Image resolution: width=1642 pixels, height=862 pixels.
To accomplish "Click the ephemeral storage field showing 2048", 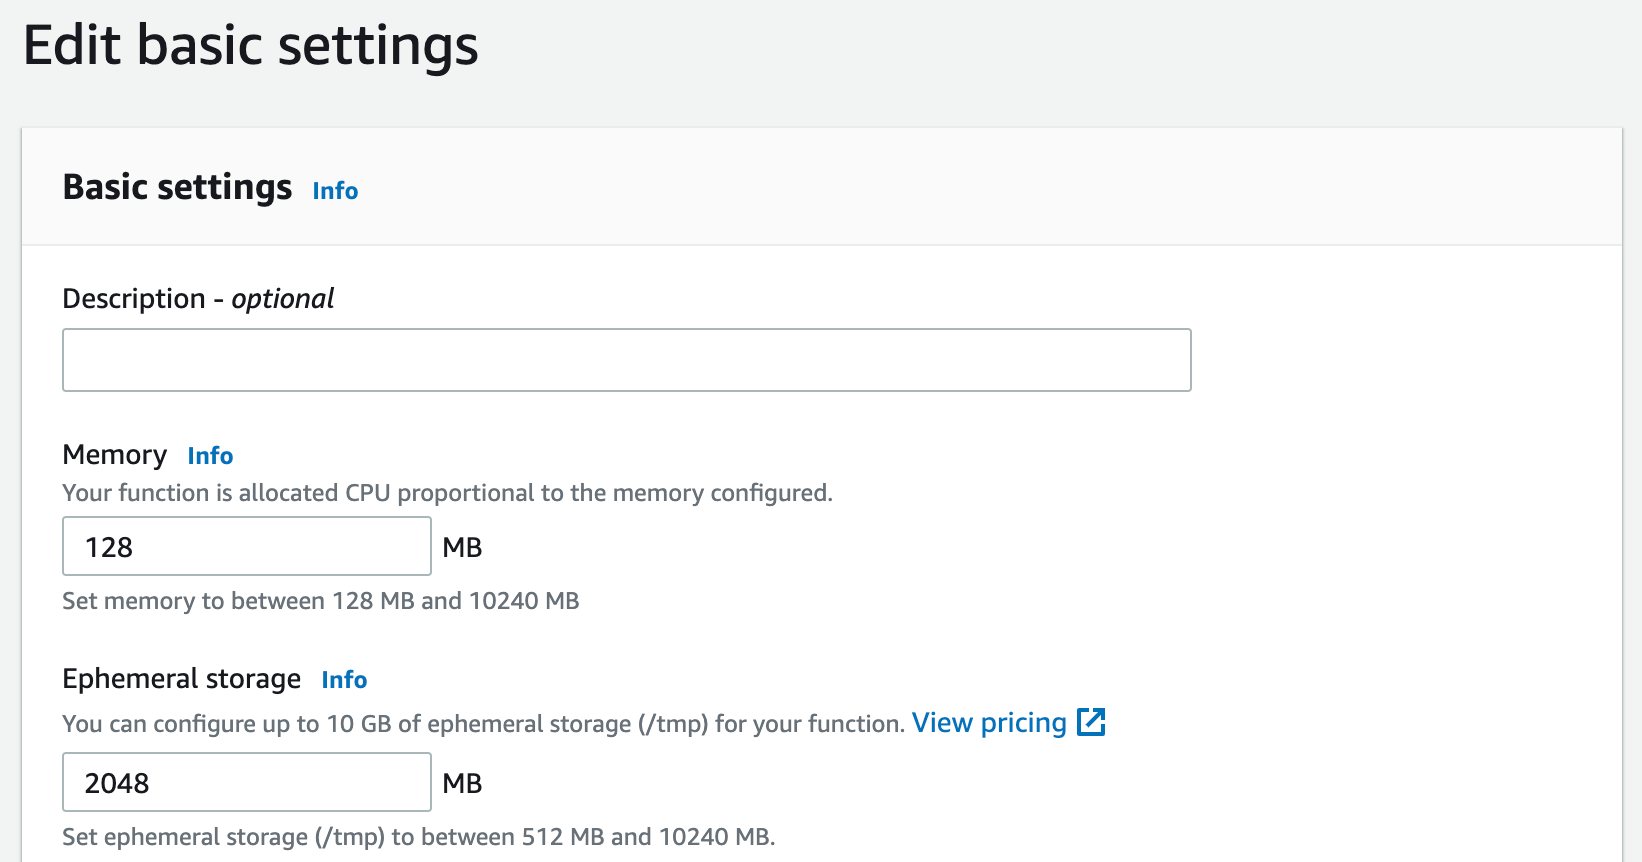I will click(246, 782).
